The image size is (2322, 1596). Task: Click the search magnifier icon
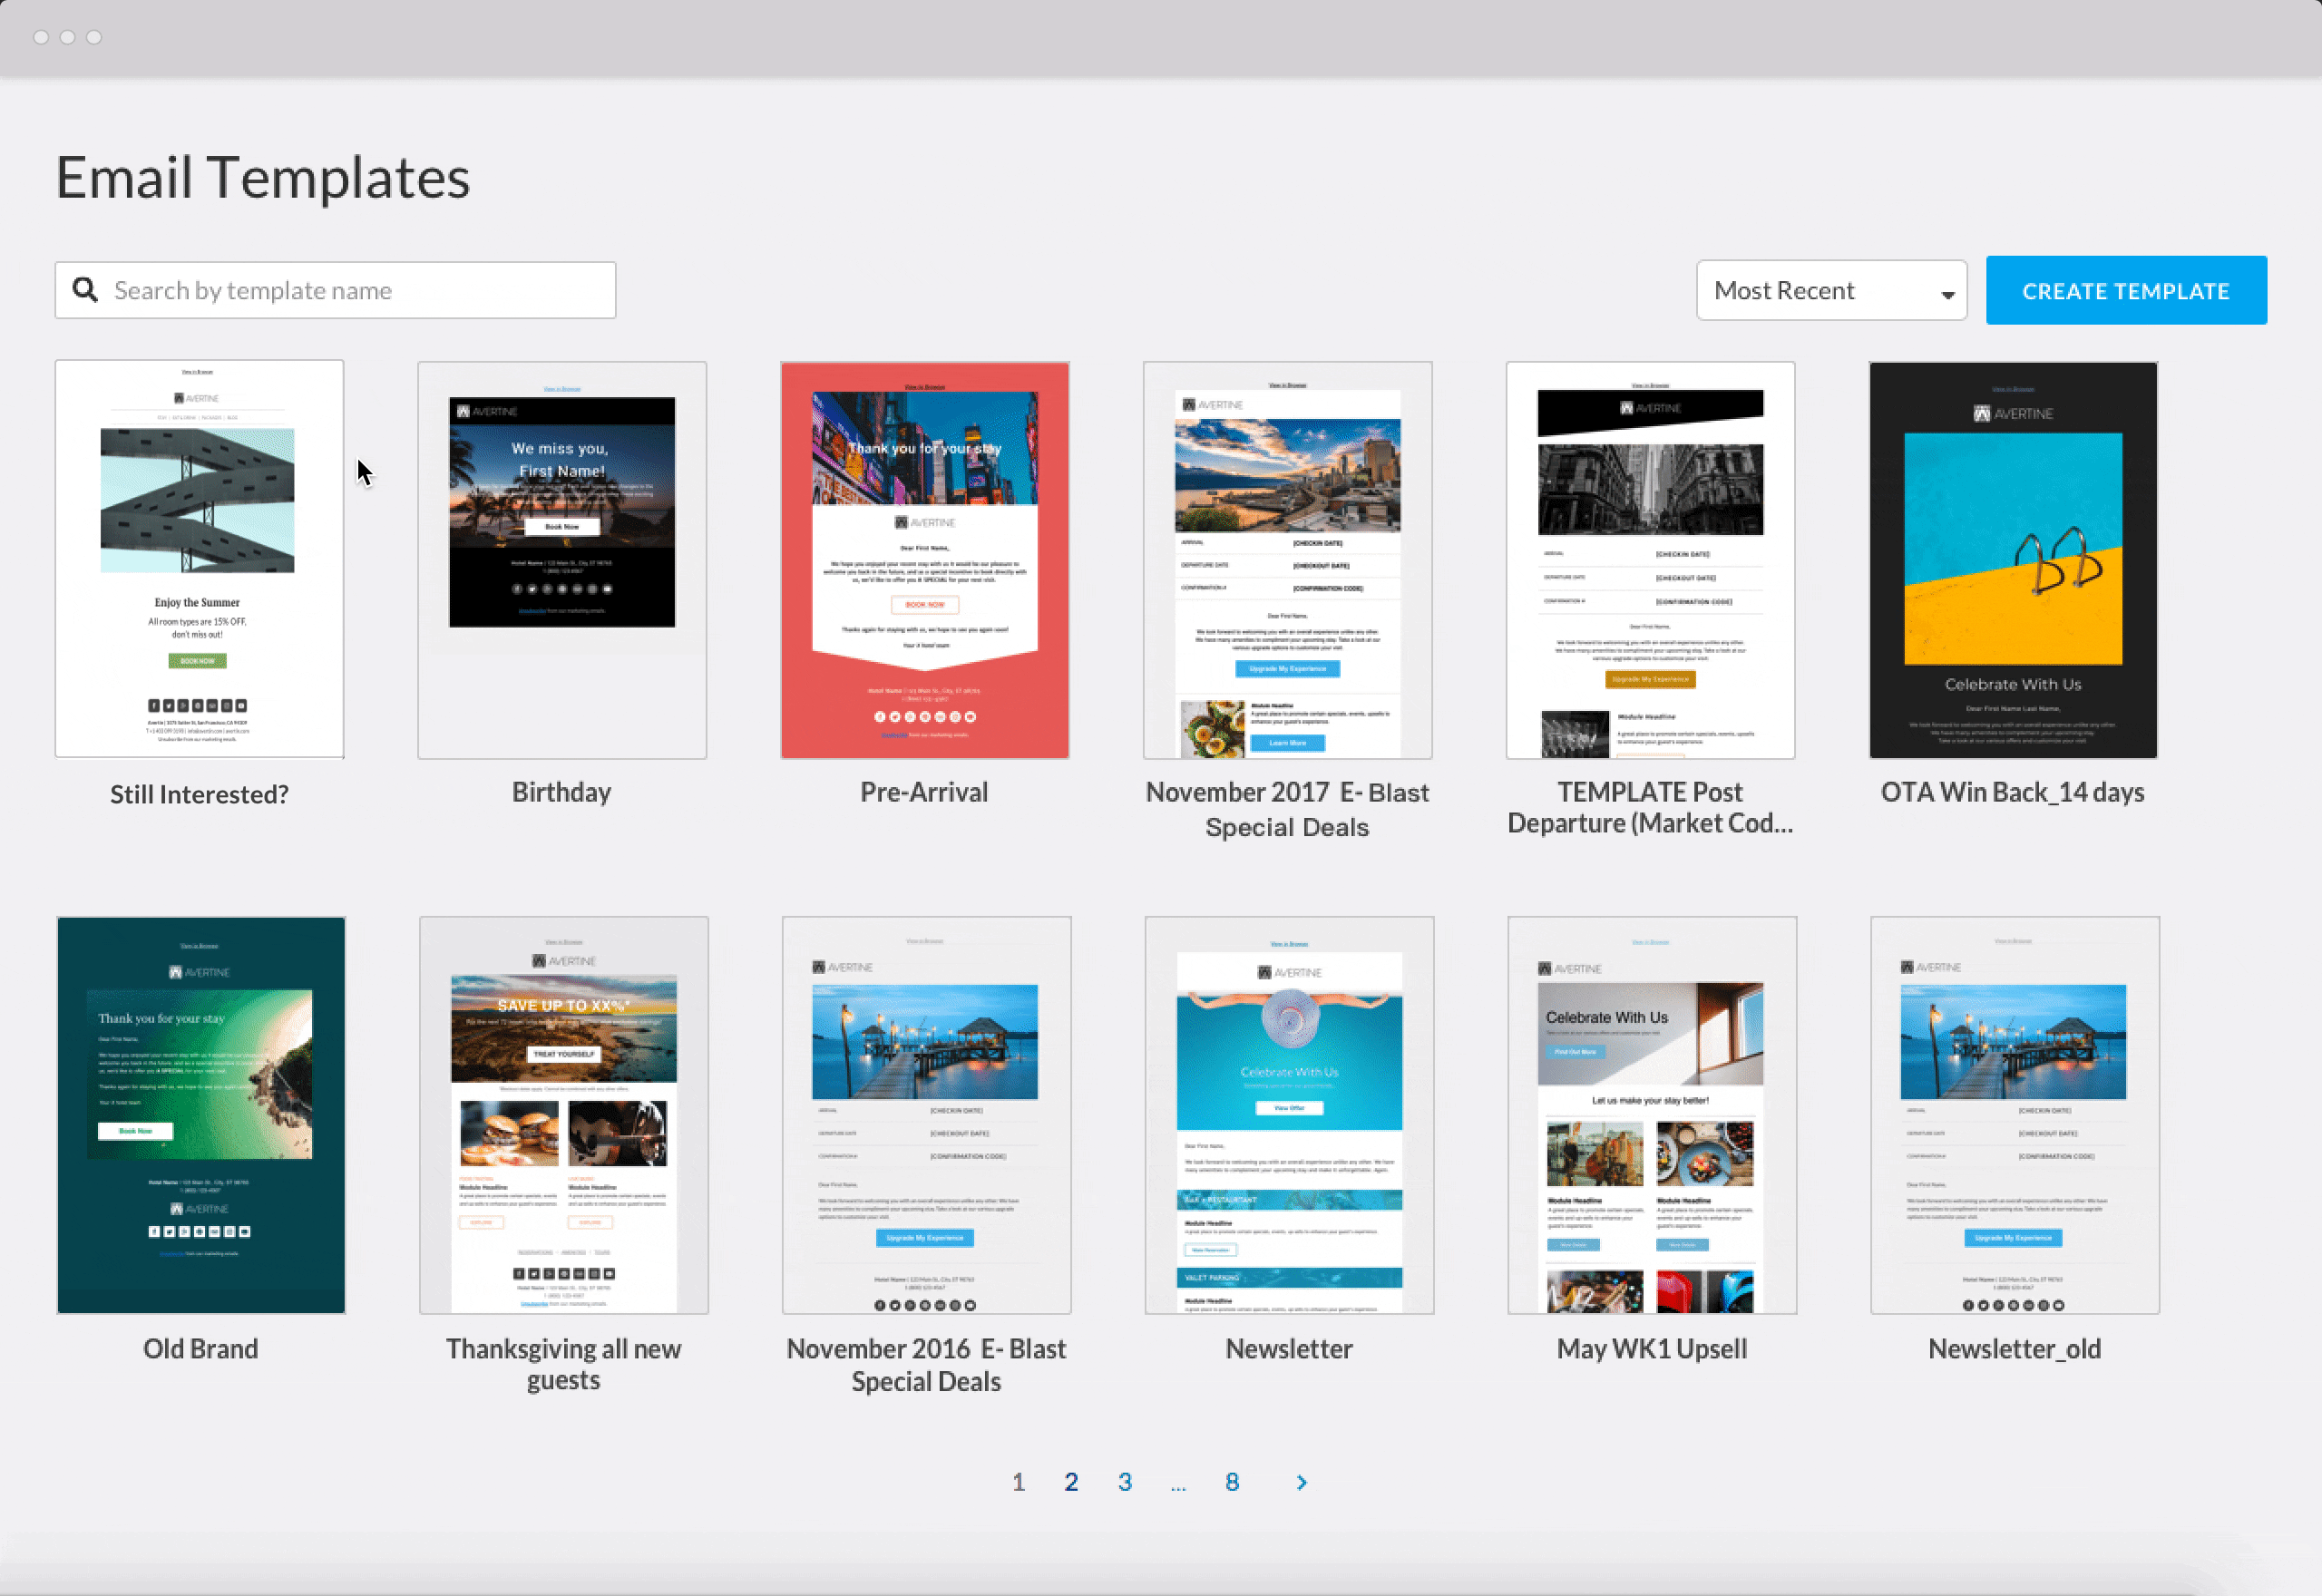86,290
